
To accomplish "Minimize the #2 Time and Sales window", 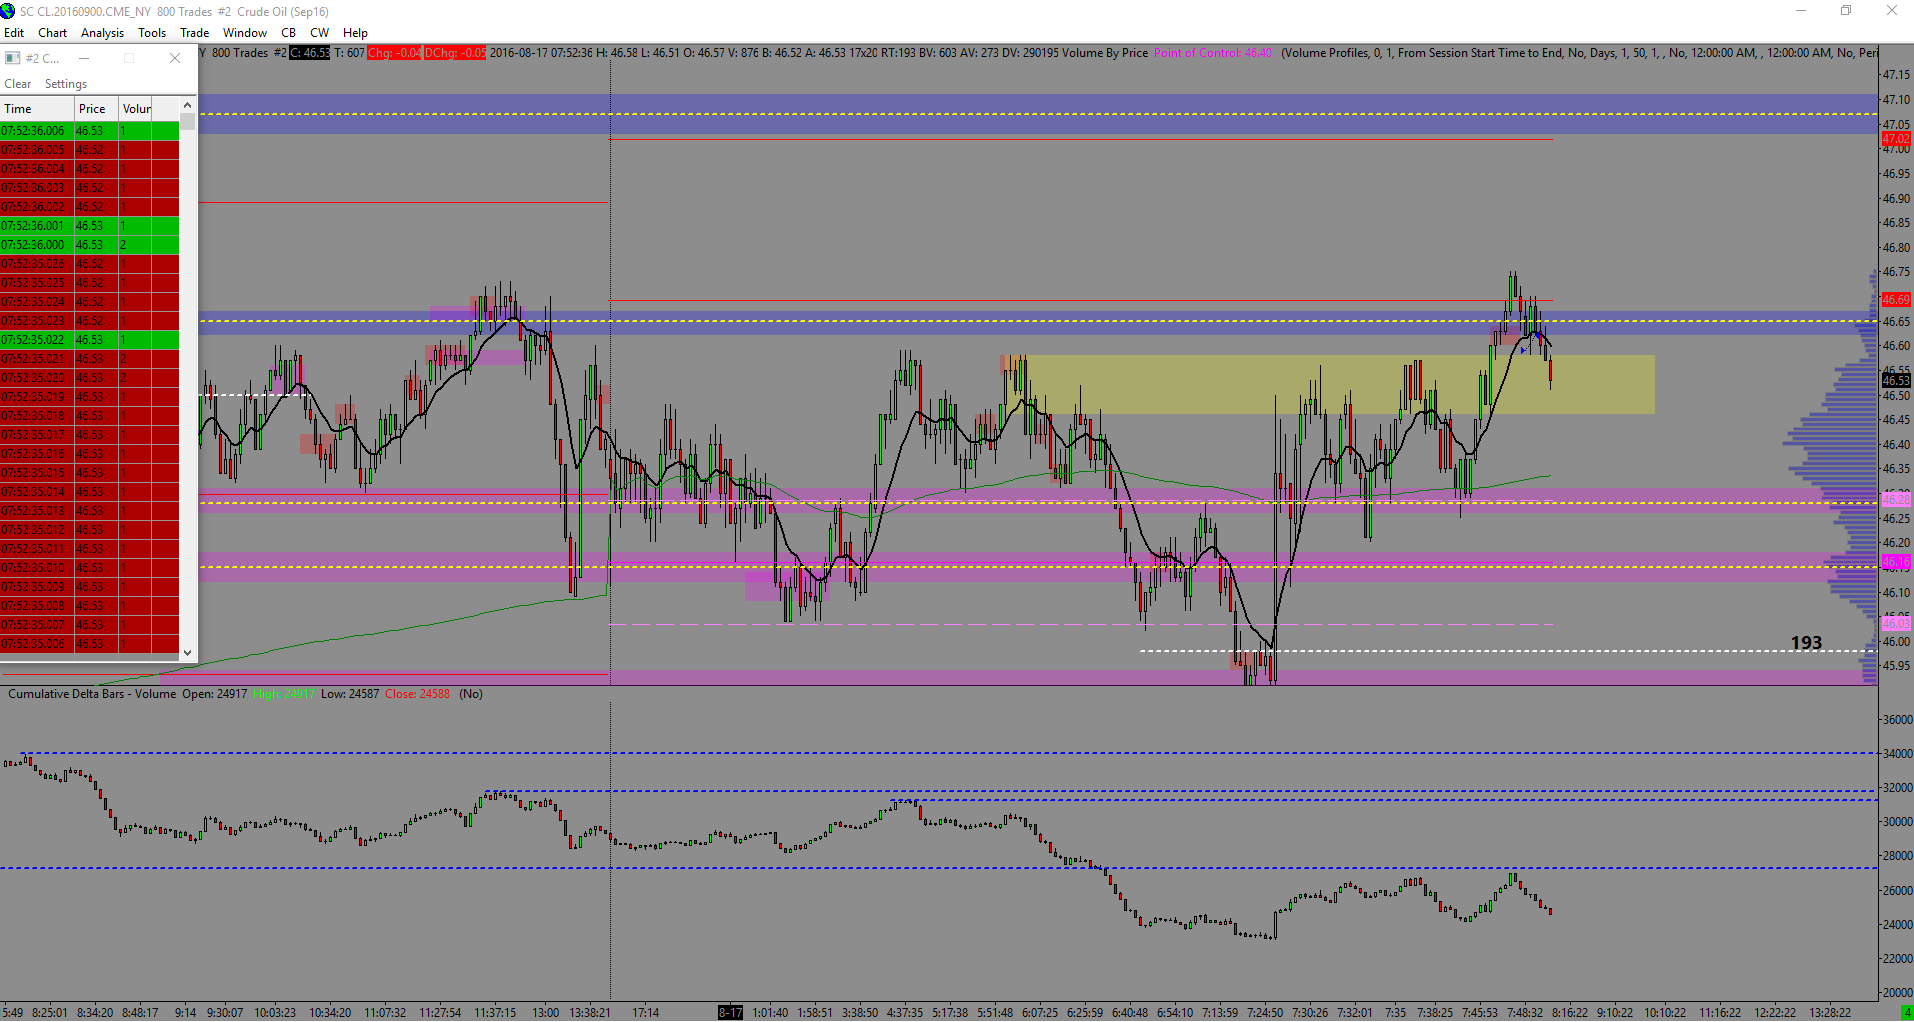I will pos(84,58).
